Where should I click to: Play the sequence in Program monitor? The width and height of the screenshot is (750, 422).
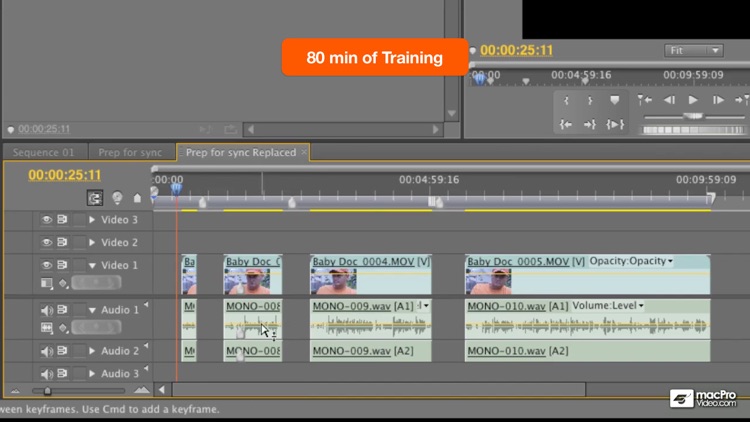tap(693, 100)
